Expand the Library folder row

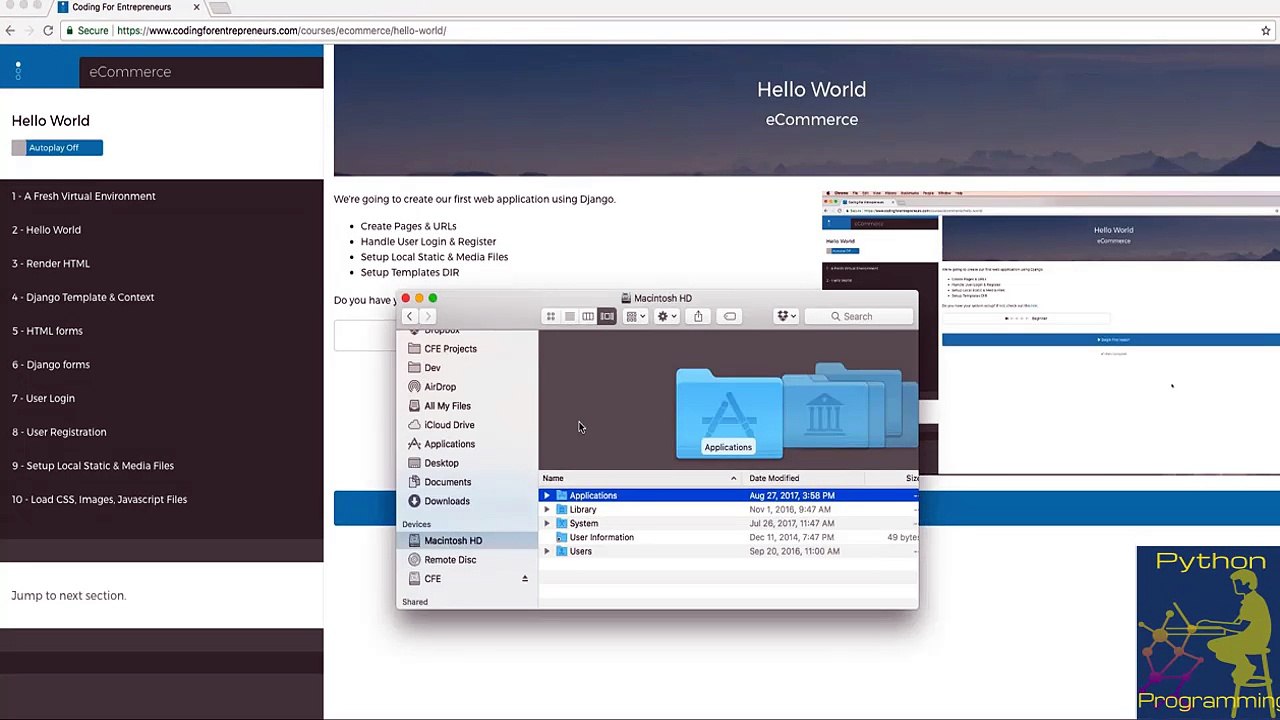pyautogui.click(x=546, y=510)
